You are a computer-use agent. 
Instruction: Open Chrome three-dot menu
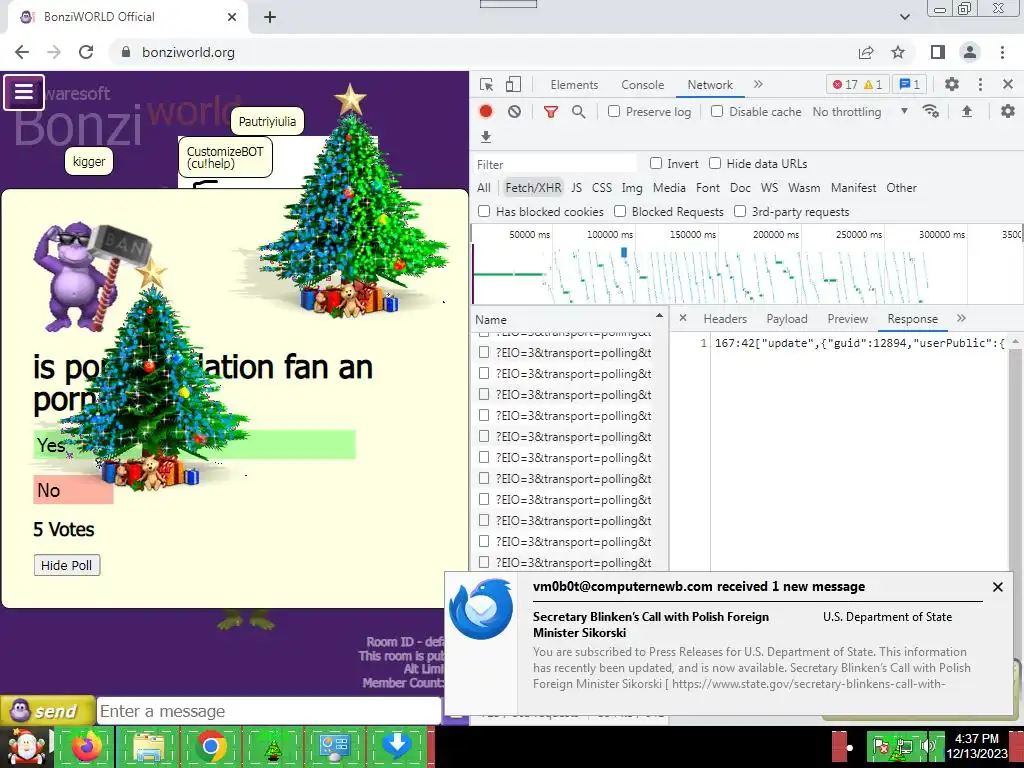(x=1002, y=52)
